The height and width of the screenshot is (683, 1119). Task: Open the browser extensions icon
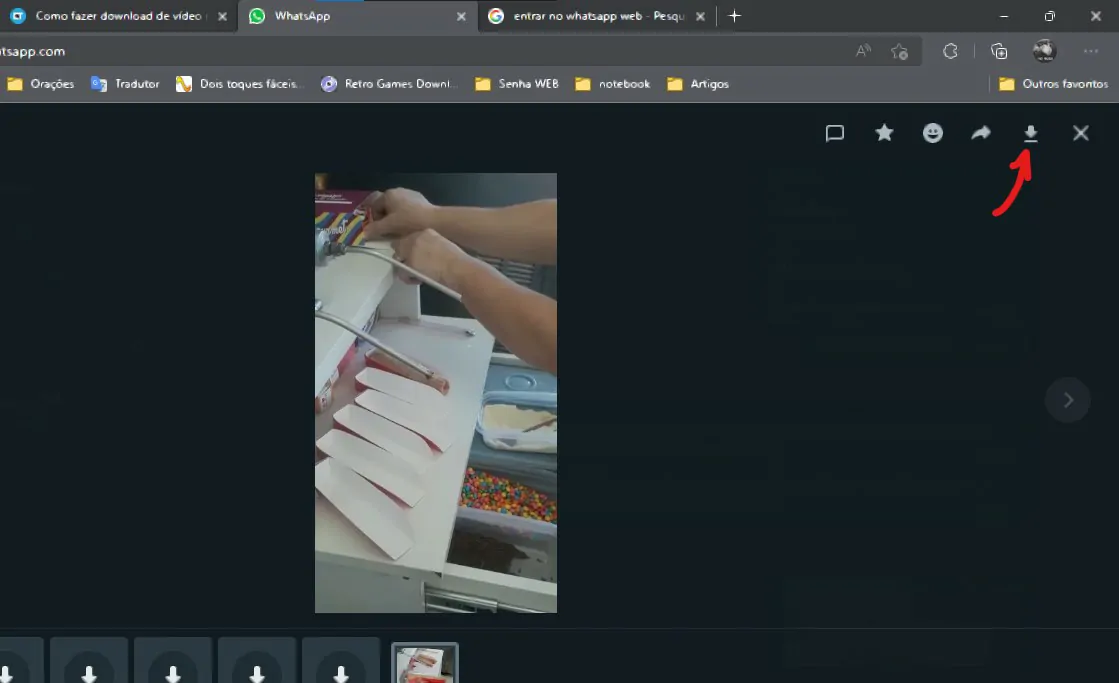click(x=950, y=51)
